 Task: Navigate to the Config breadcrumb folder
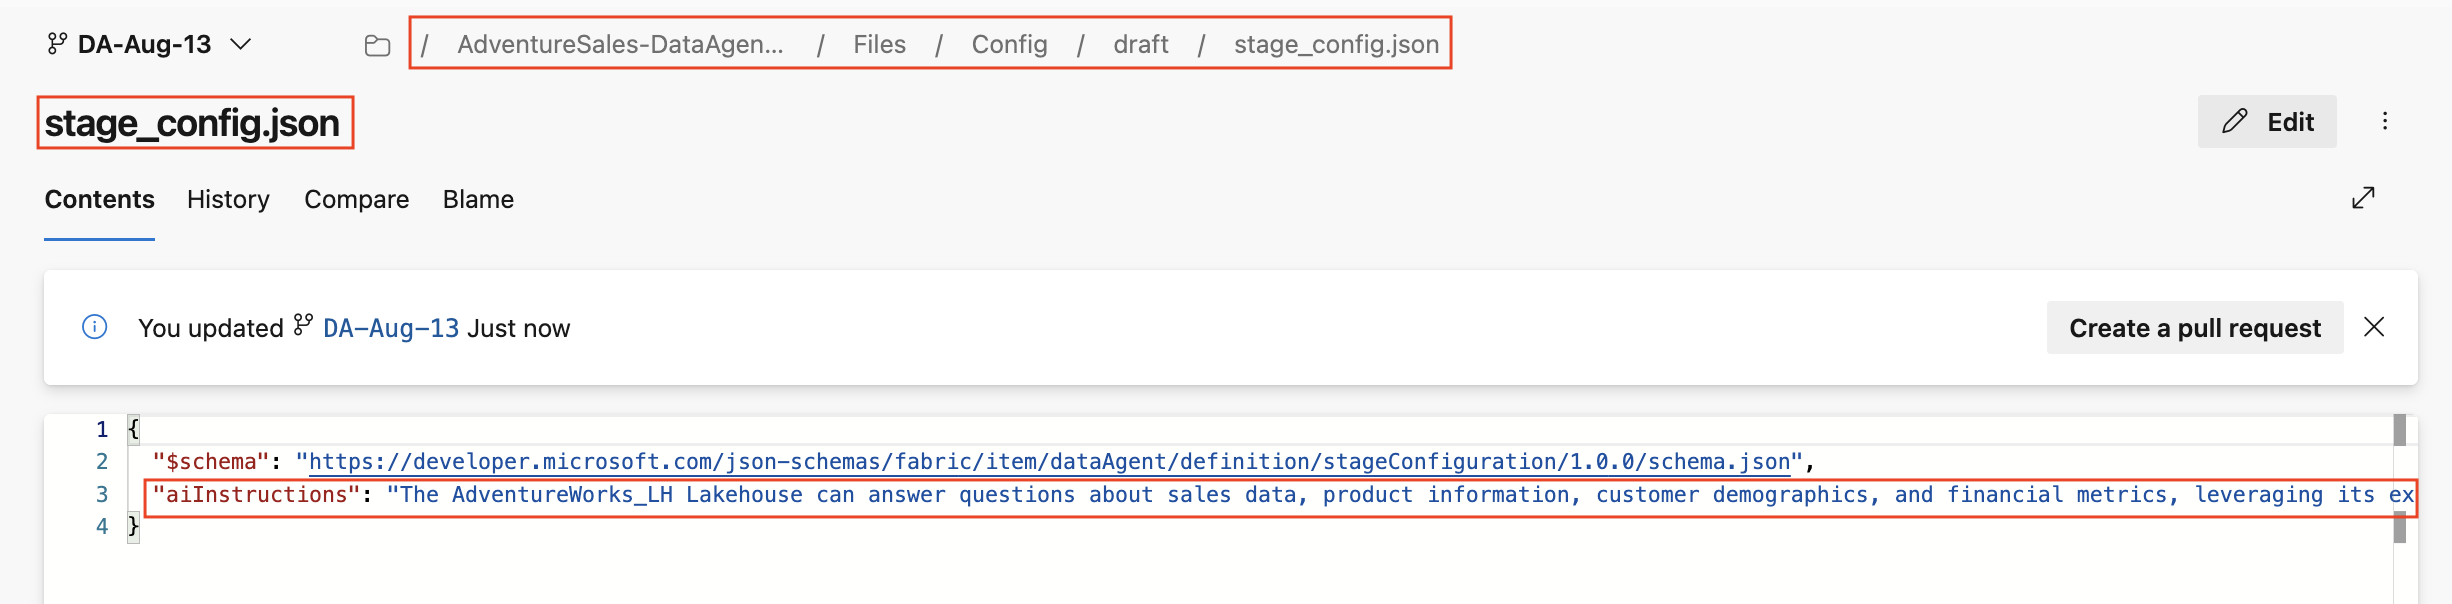pyautogui.click(x=1009, y=44)
